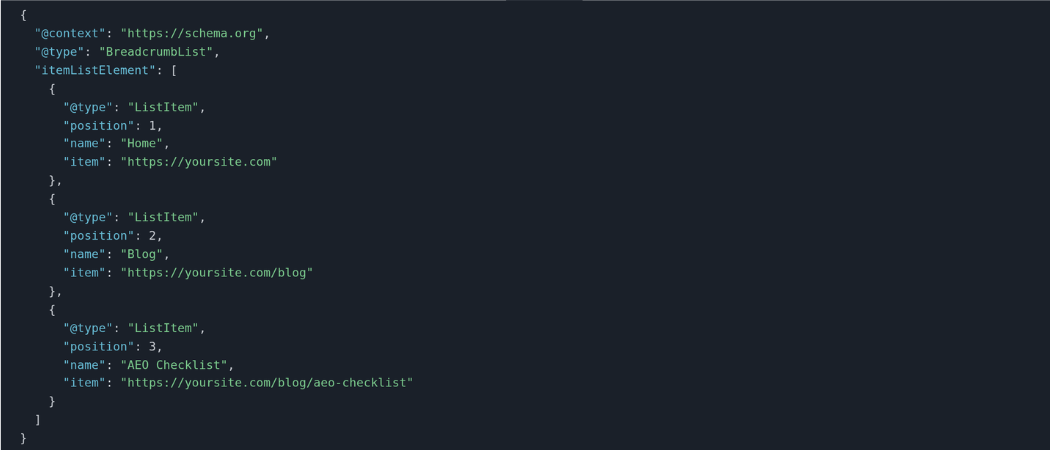
Task: Click the "item" key of the Blog entry
Action: (x=85, y=273)
